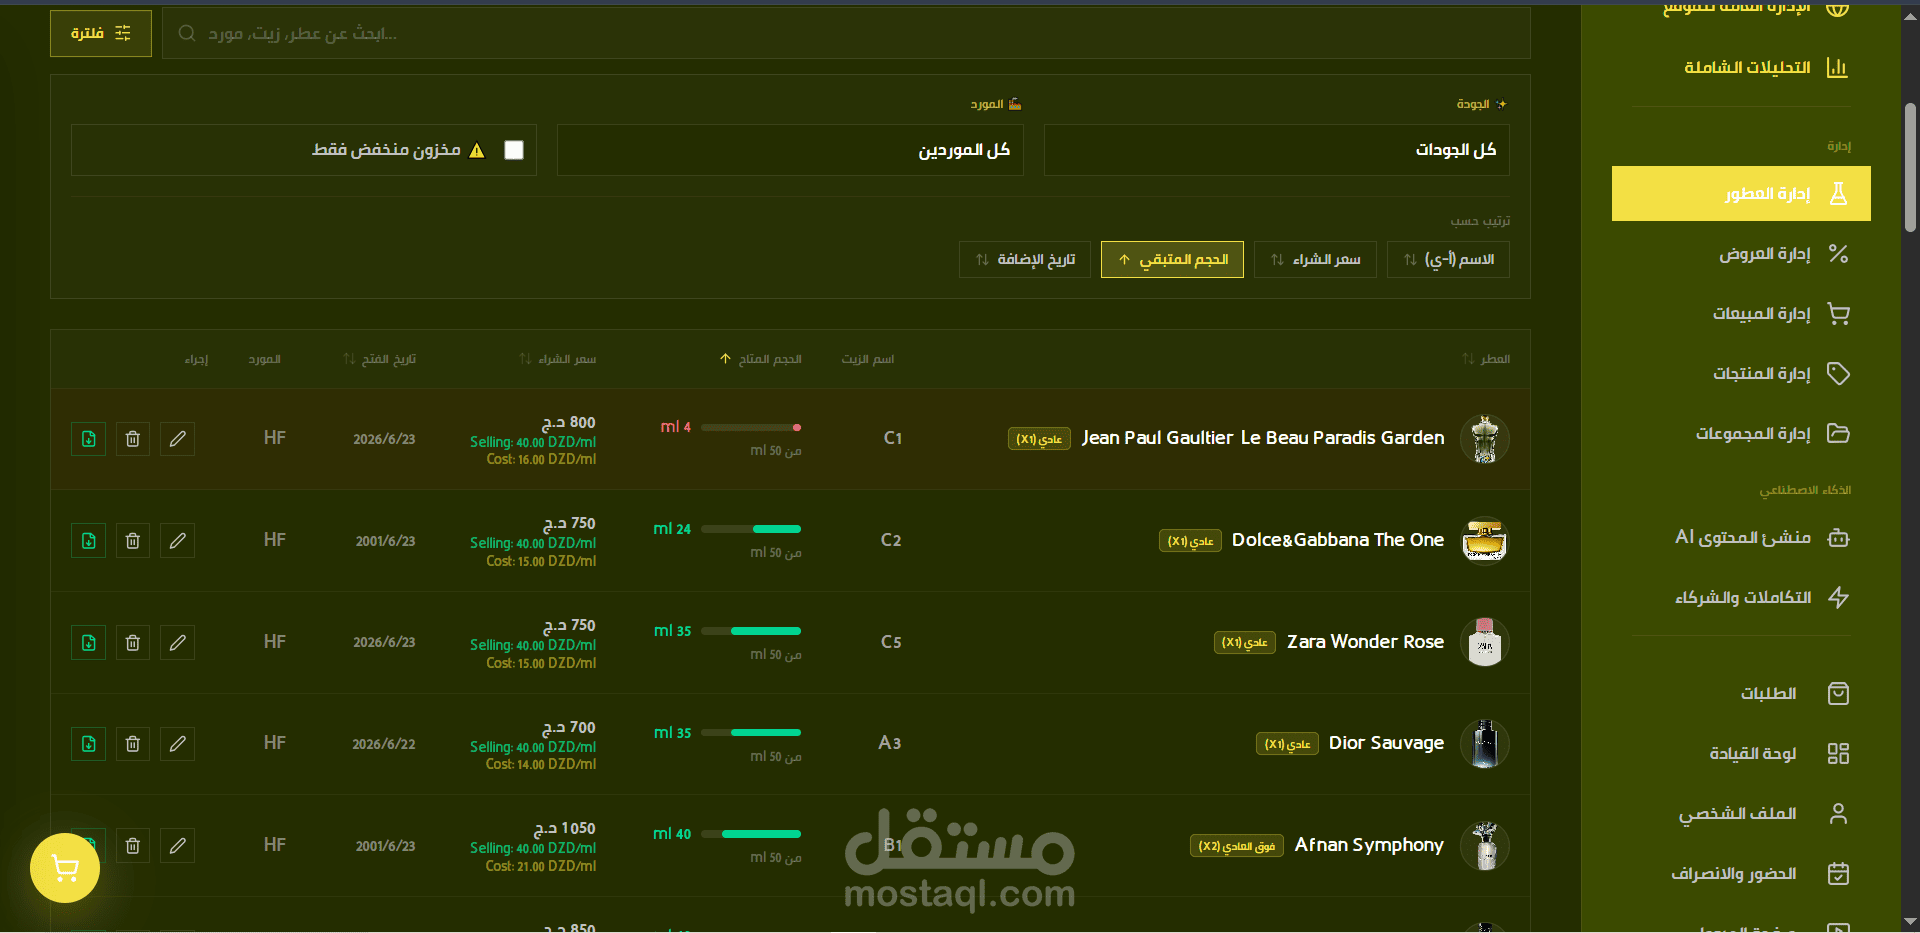Image resolution: width=1920 pixels, height=933 pixels.
Task: Open الملف الشخصي profile page
Action: (x=1741, y=814)
